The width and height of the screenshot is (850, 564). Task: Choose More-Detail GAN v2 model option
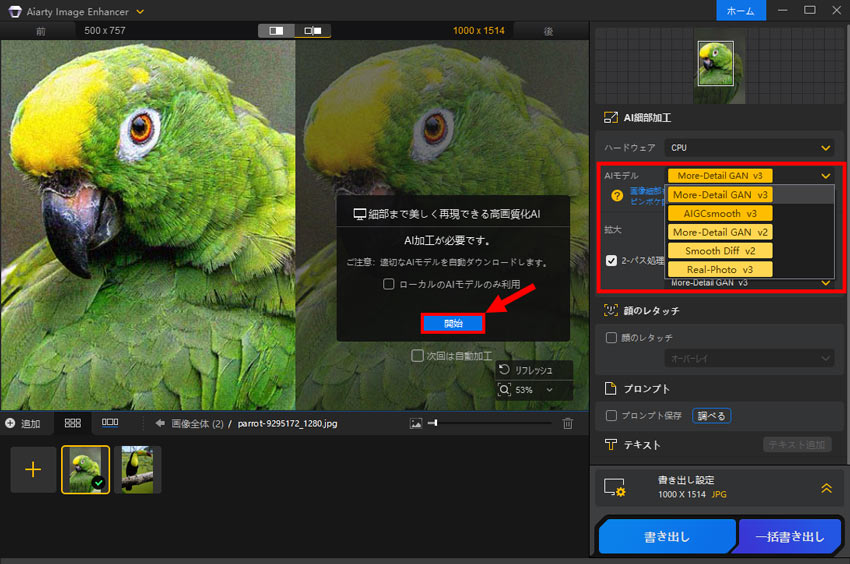point(720,232)
